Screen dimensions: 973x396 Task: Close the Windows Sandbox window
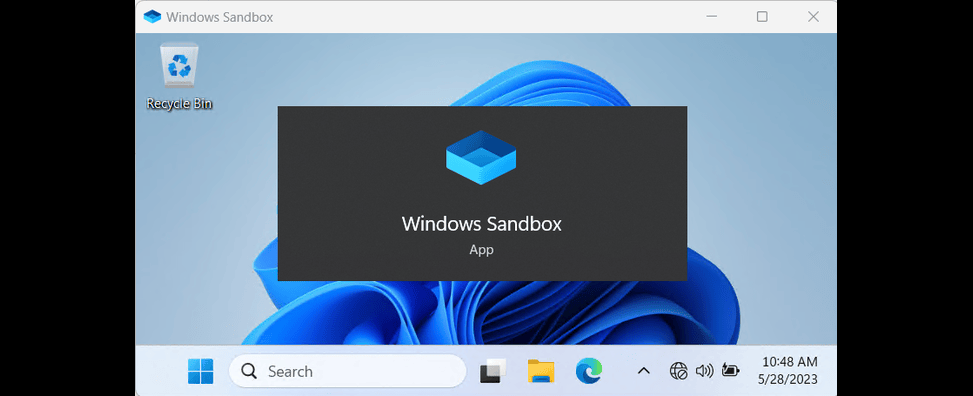coord(813,17)
